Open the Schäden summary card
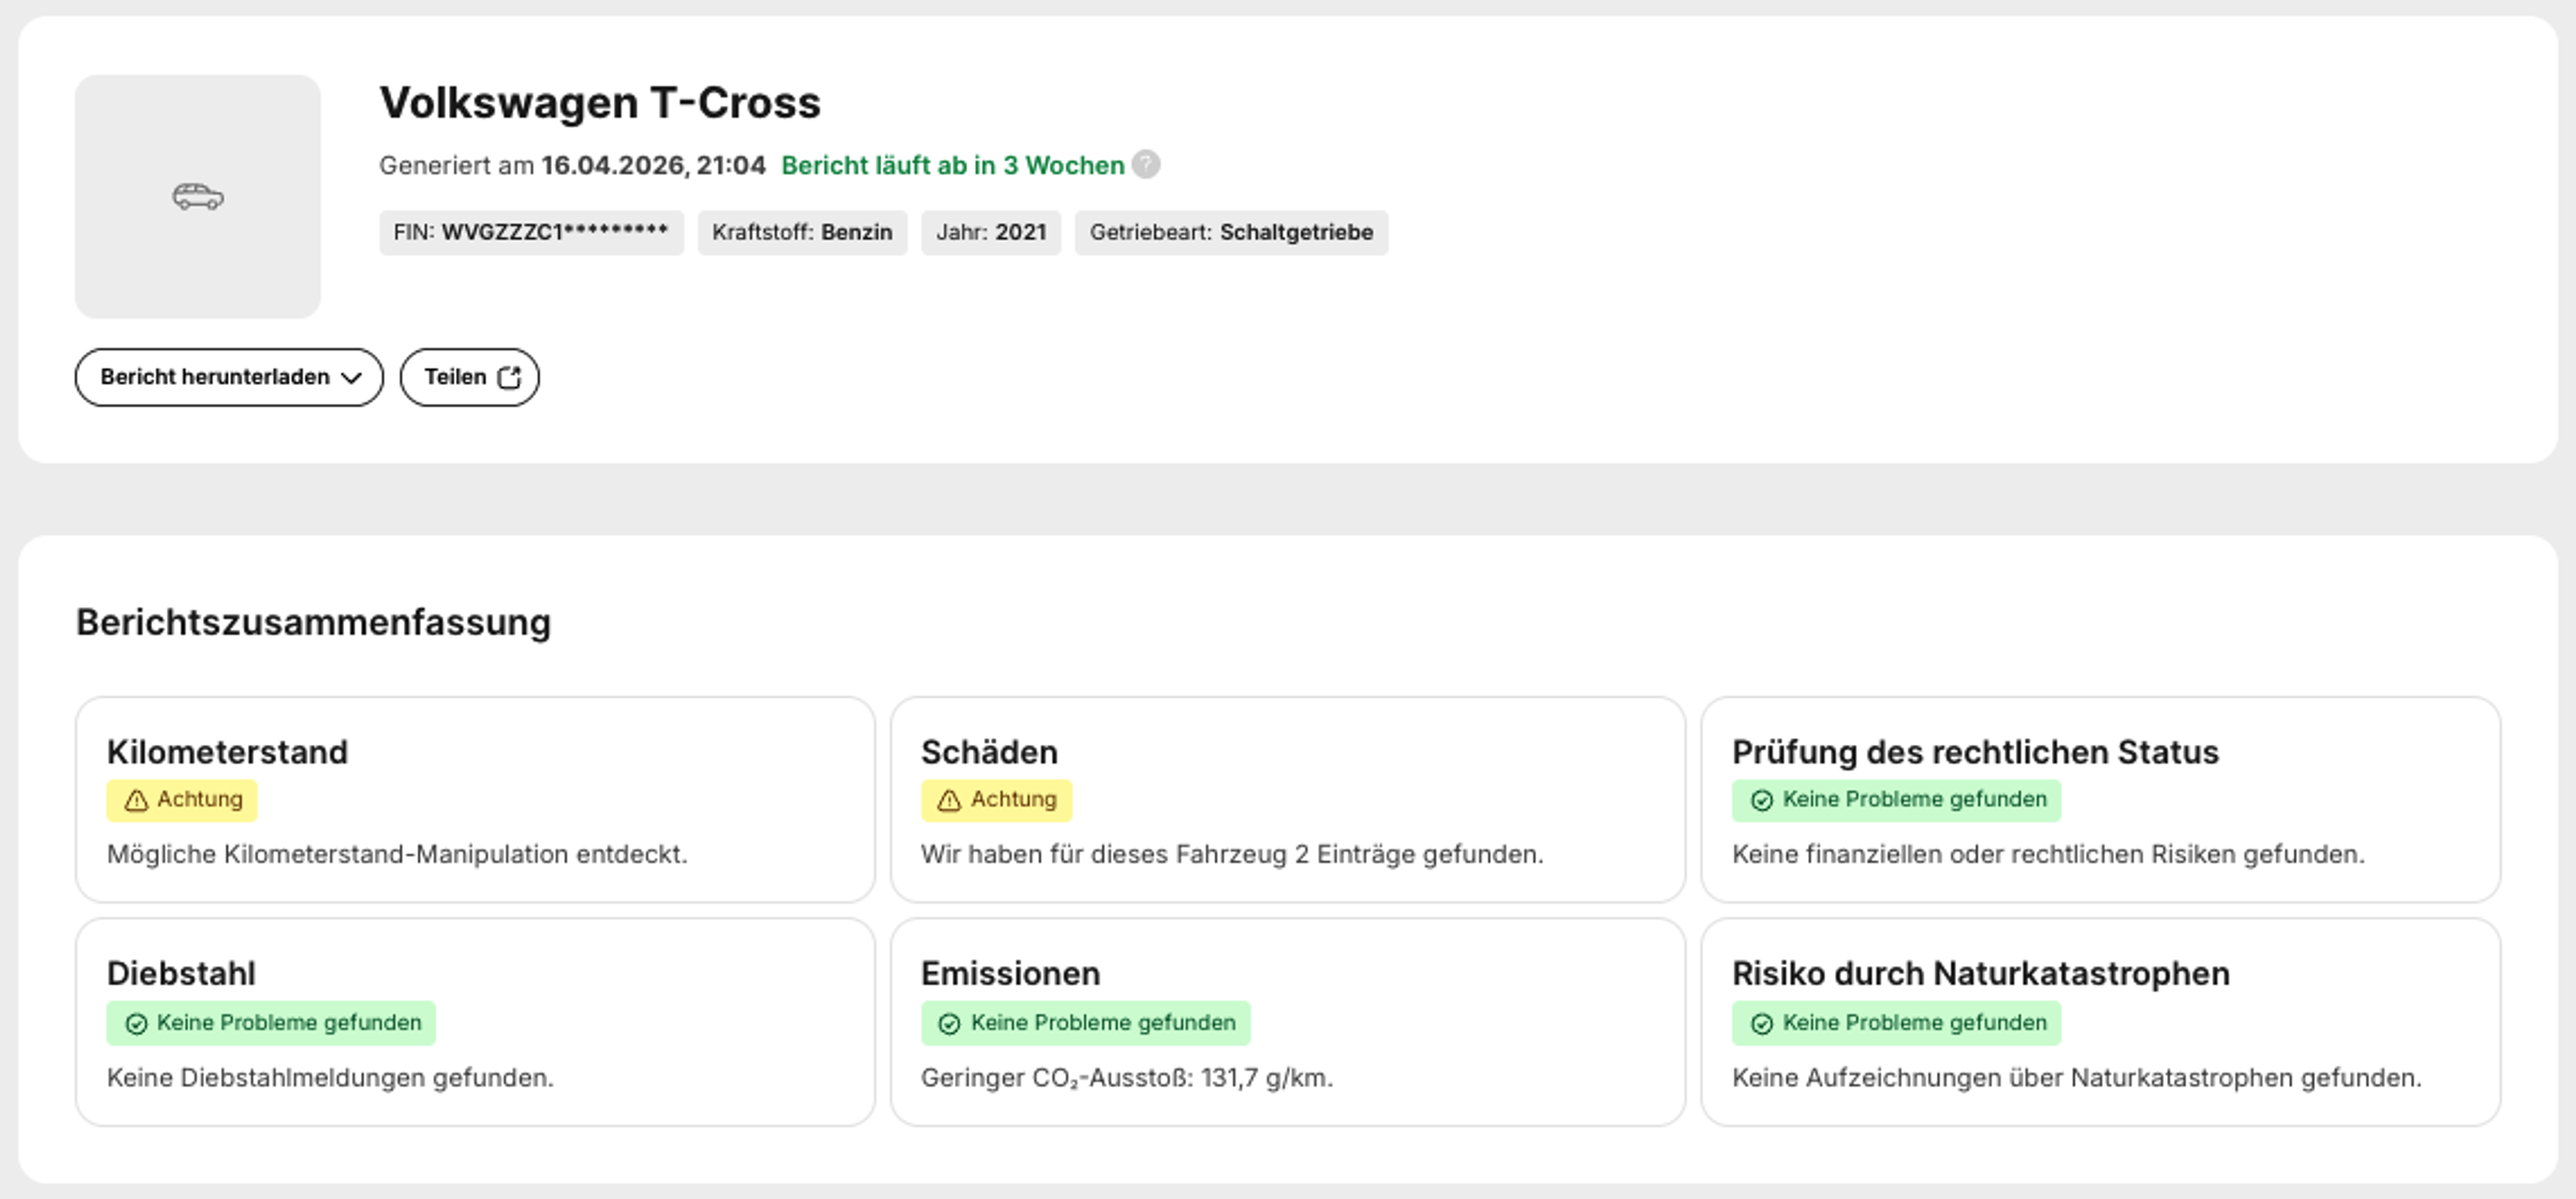This screenshot has width=2576, height=1199. [x=1288, y=799]
